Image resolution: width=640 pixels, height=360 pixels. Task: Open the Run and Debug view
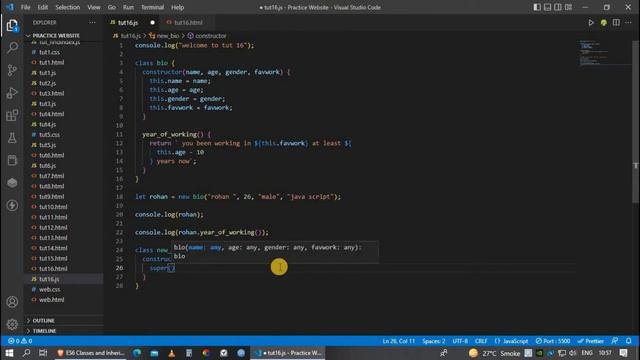pos(12,93)
